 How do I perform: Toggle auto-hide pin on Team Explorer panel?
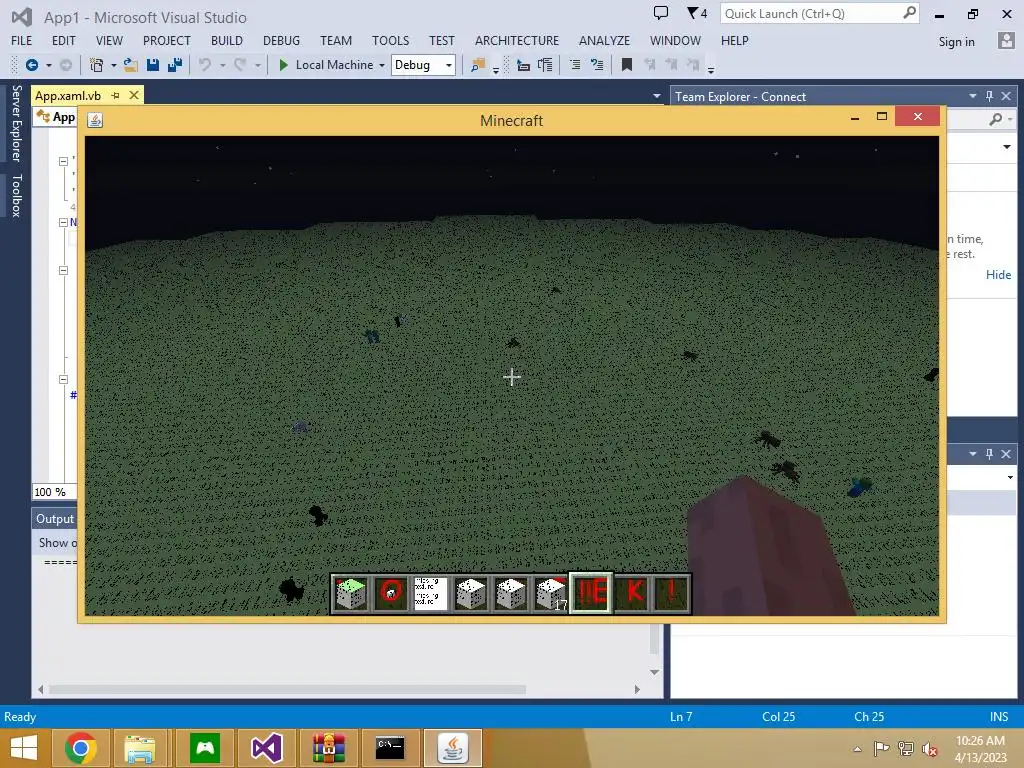coord(989,96)
